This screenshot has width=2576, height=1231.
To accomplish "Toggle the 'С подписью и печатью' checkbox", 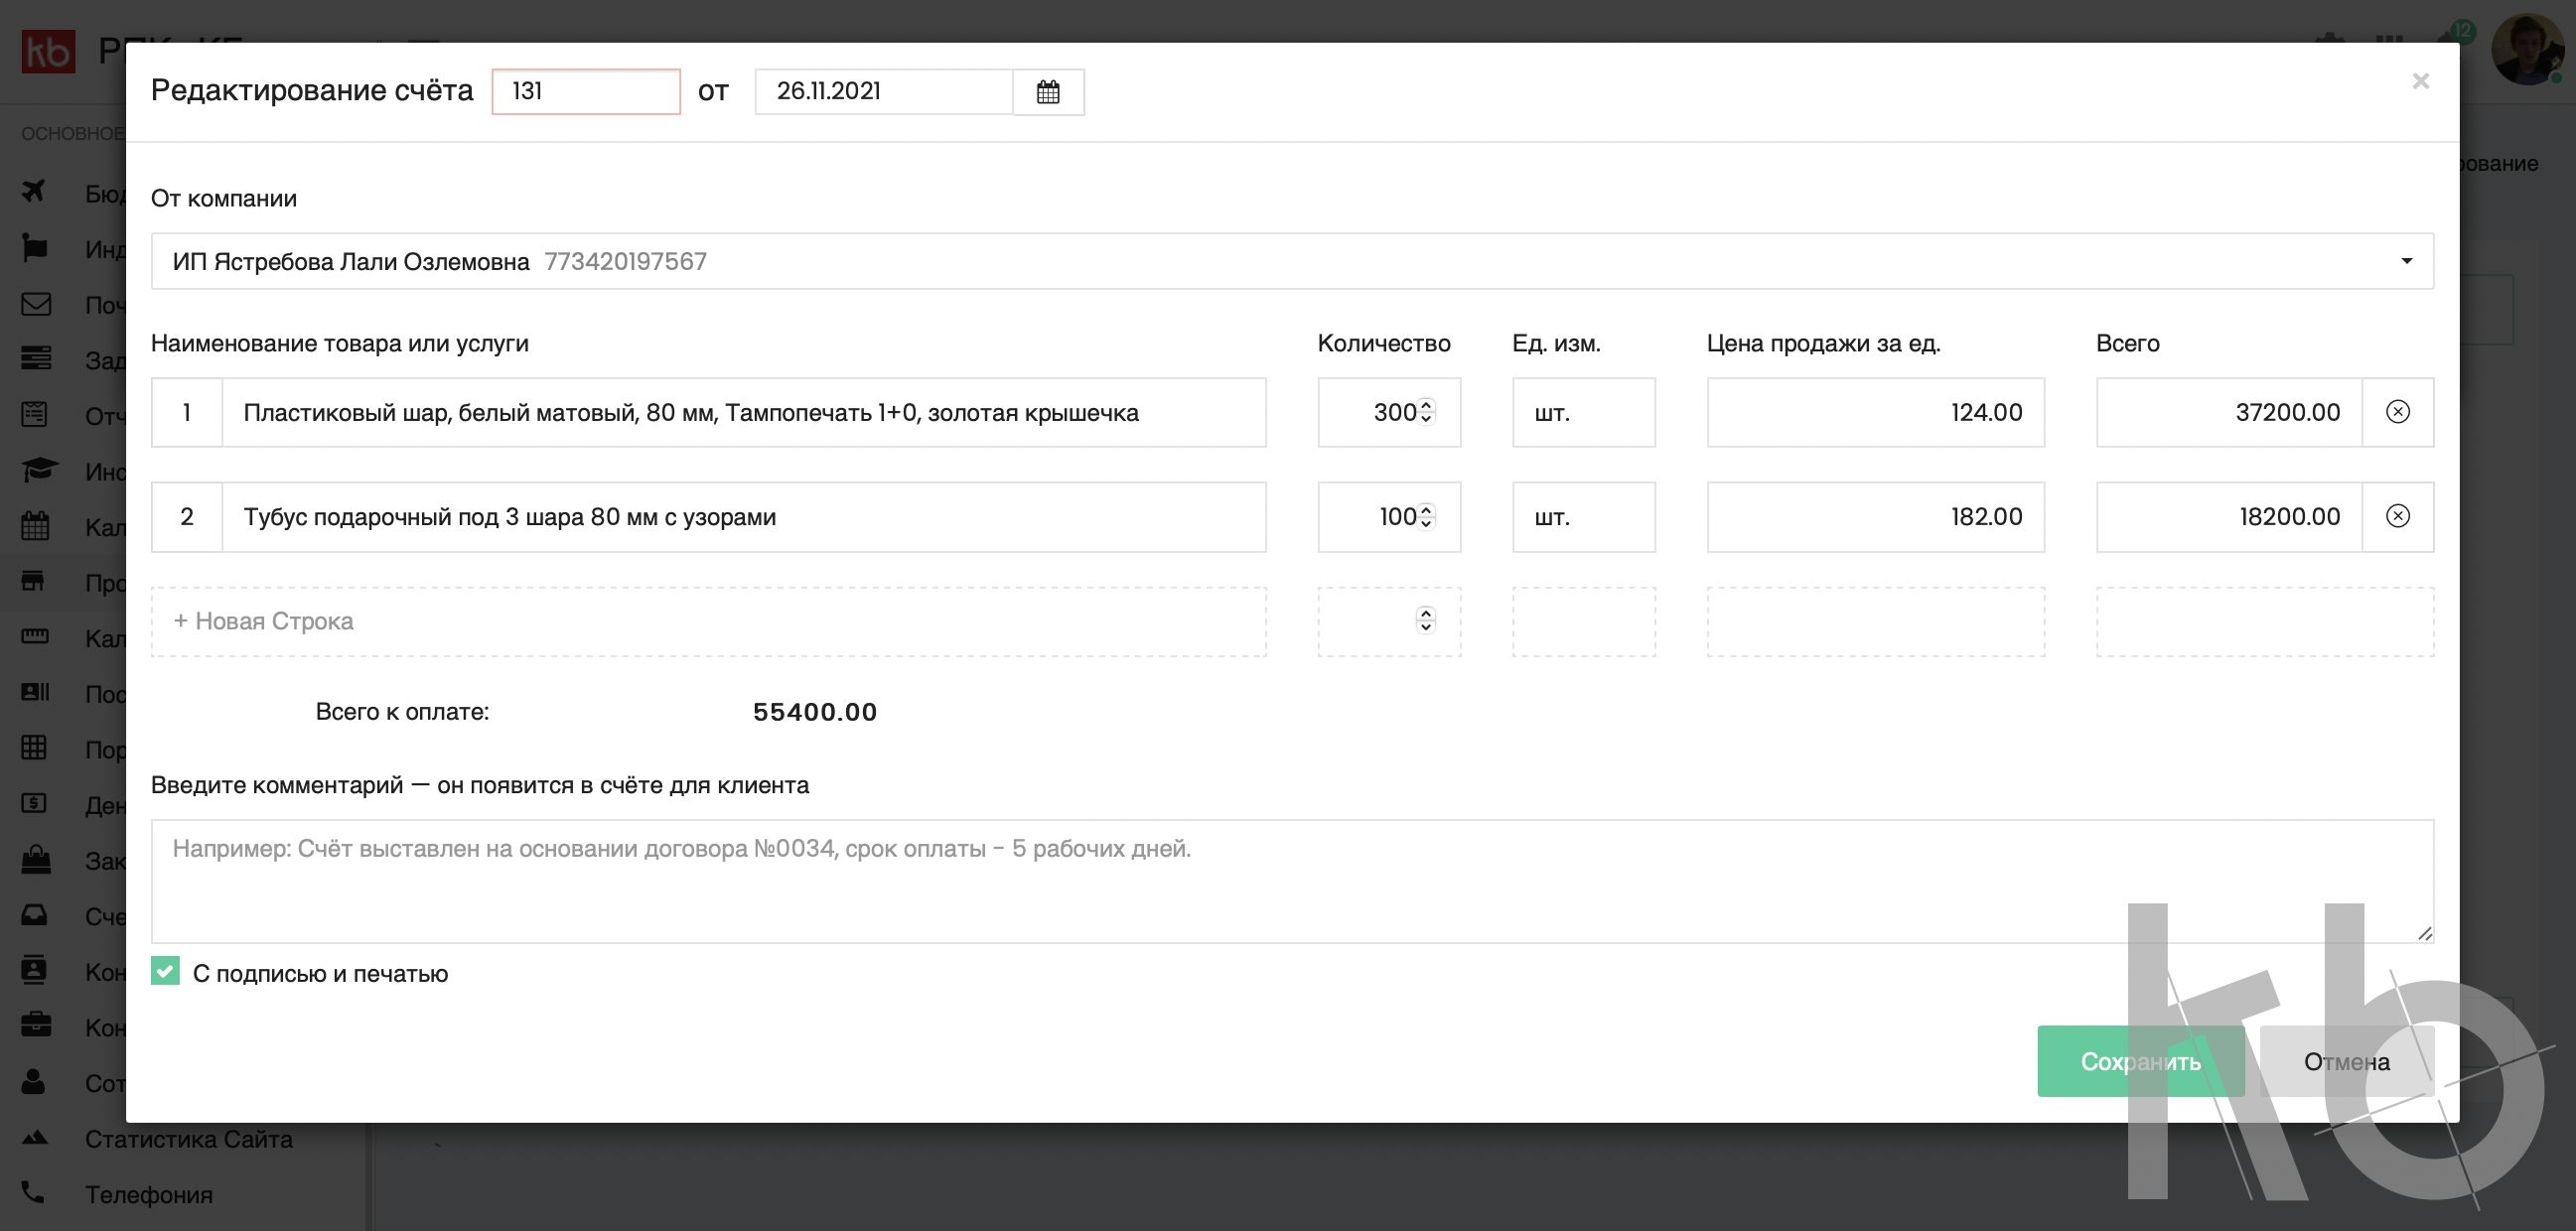I will [x=165, y=971].
